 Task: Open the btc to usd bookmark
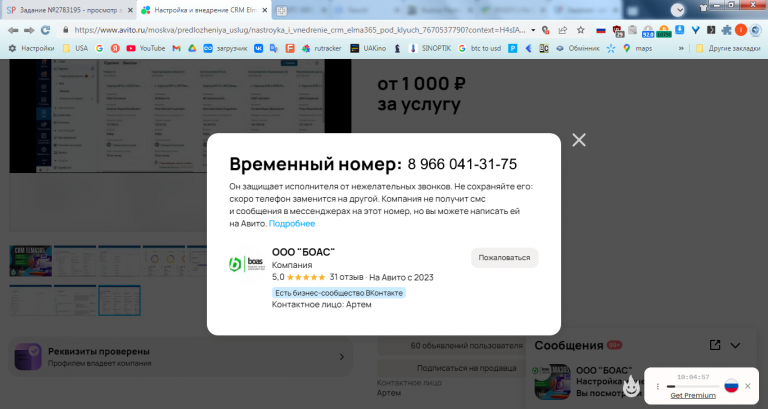click(x=480, y=48)
